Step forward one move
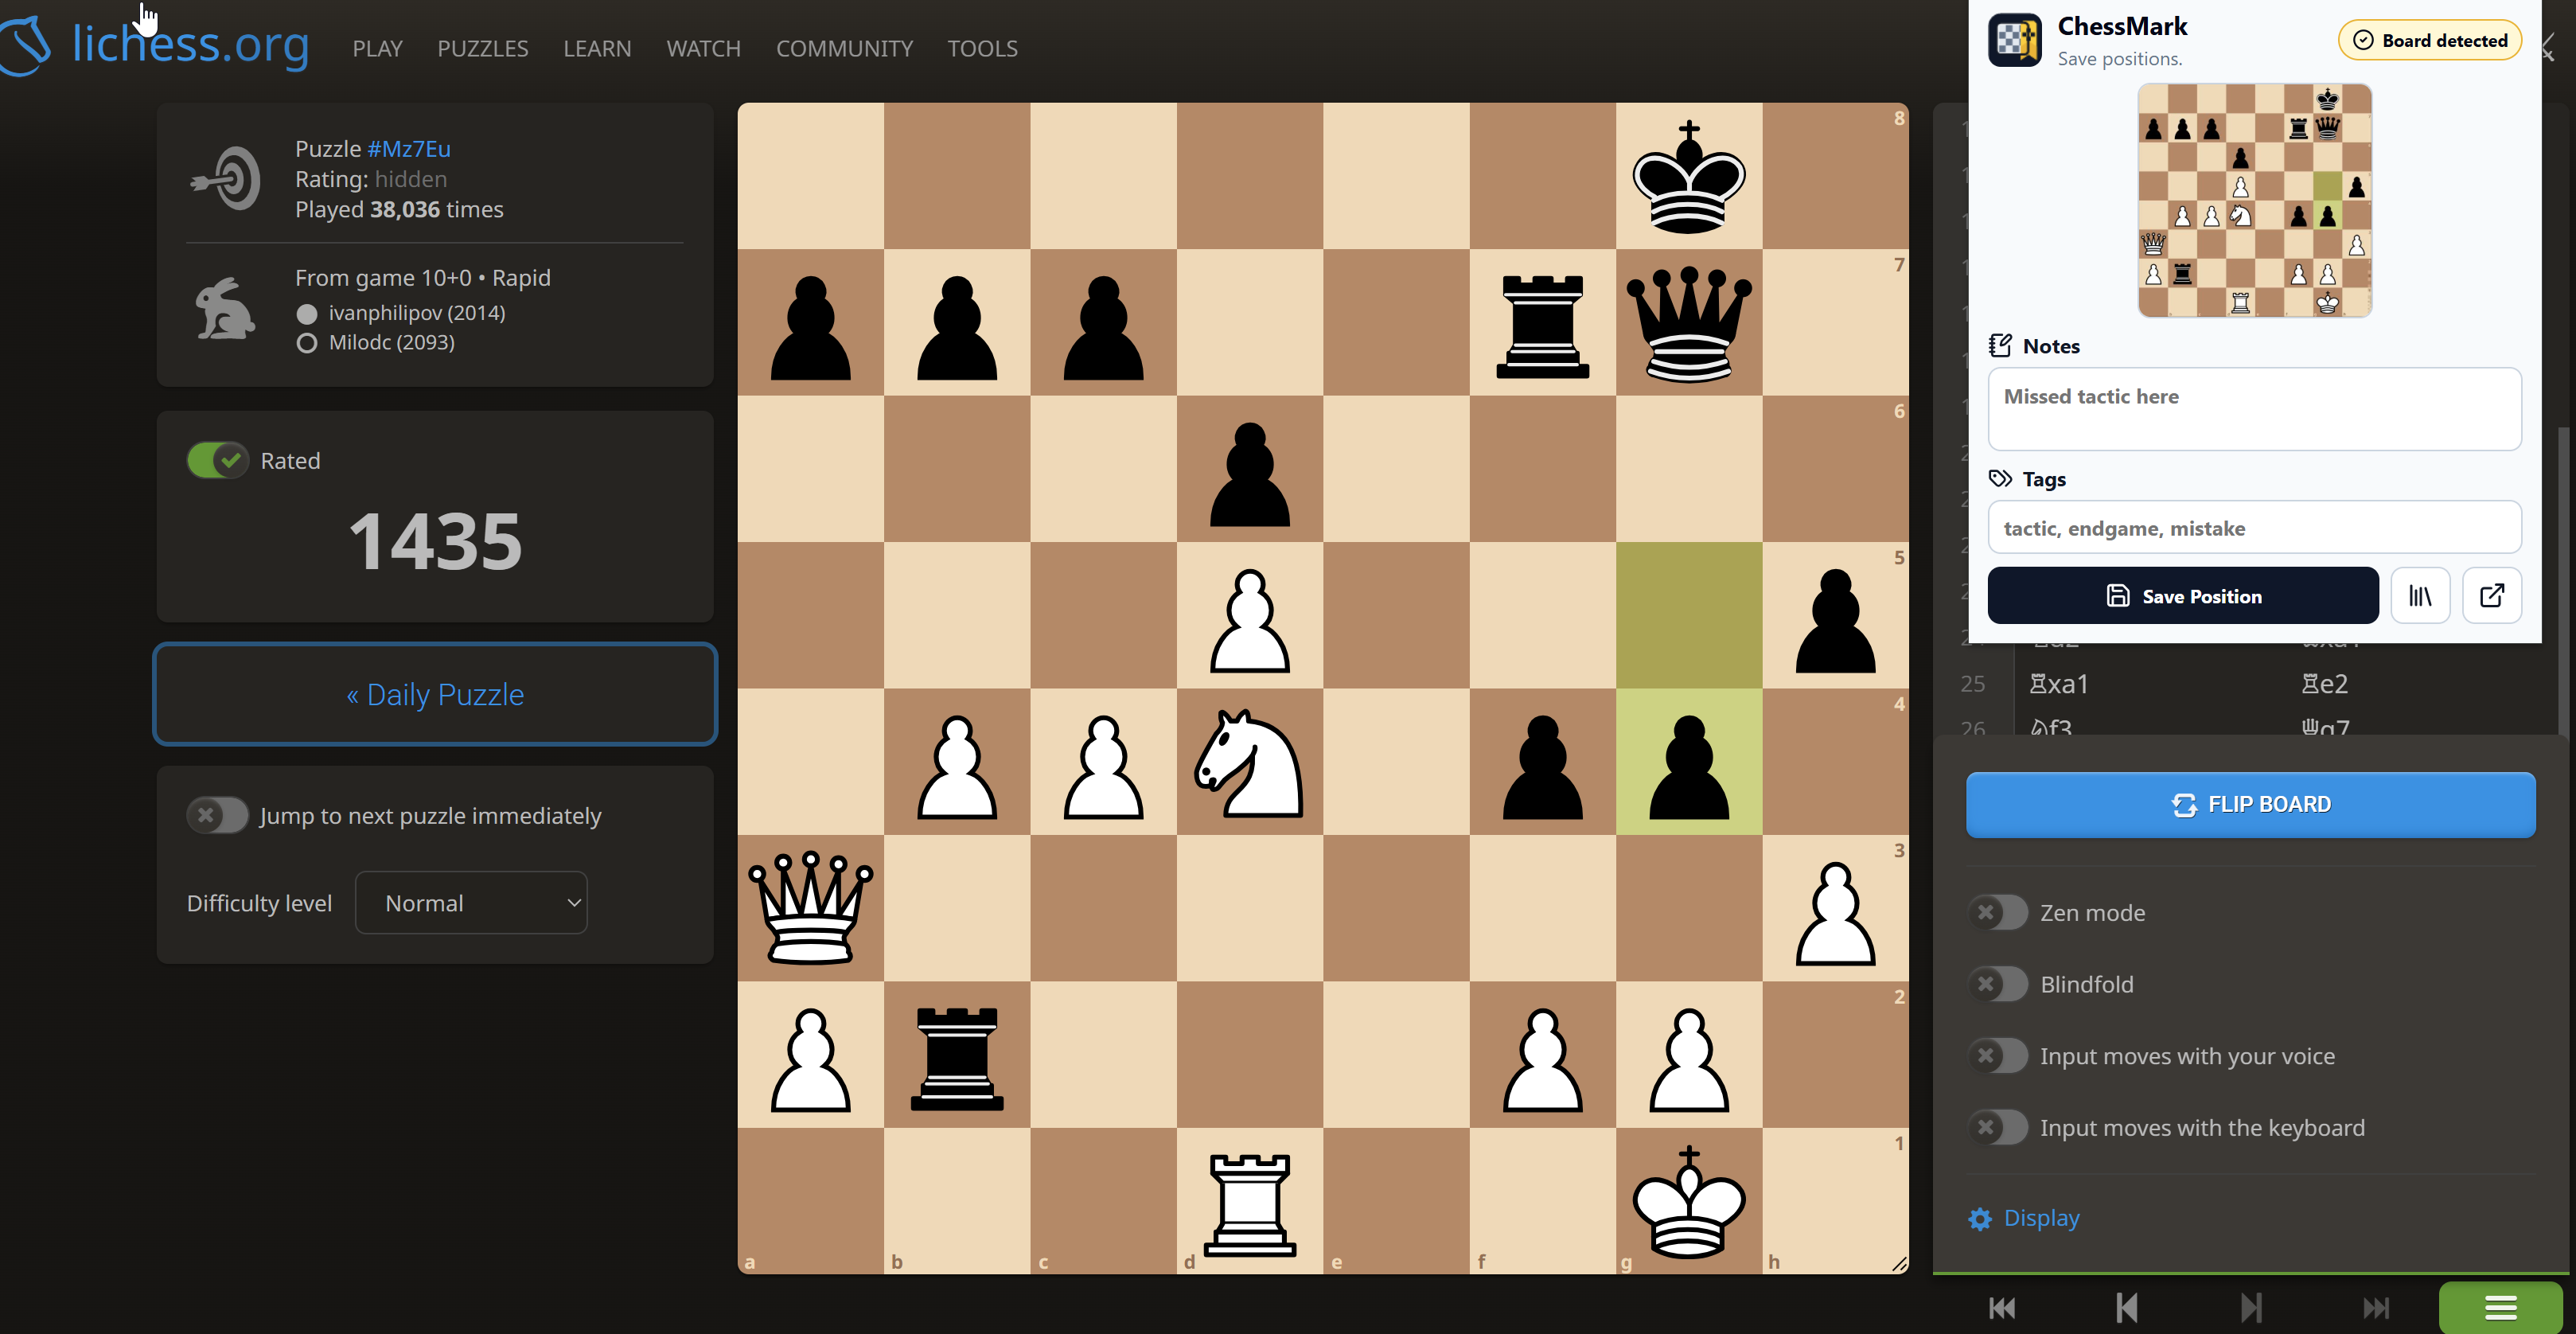Viewport: 2576px width, 1334px height. click(x=2251, y=1307)
